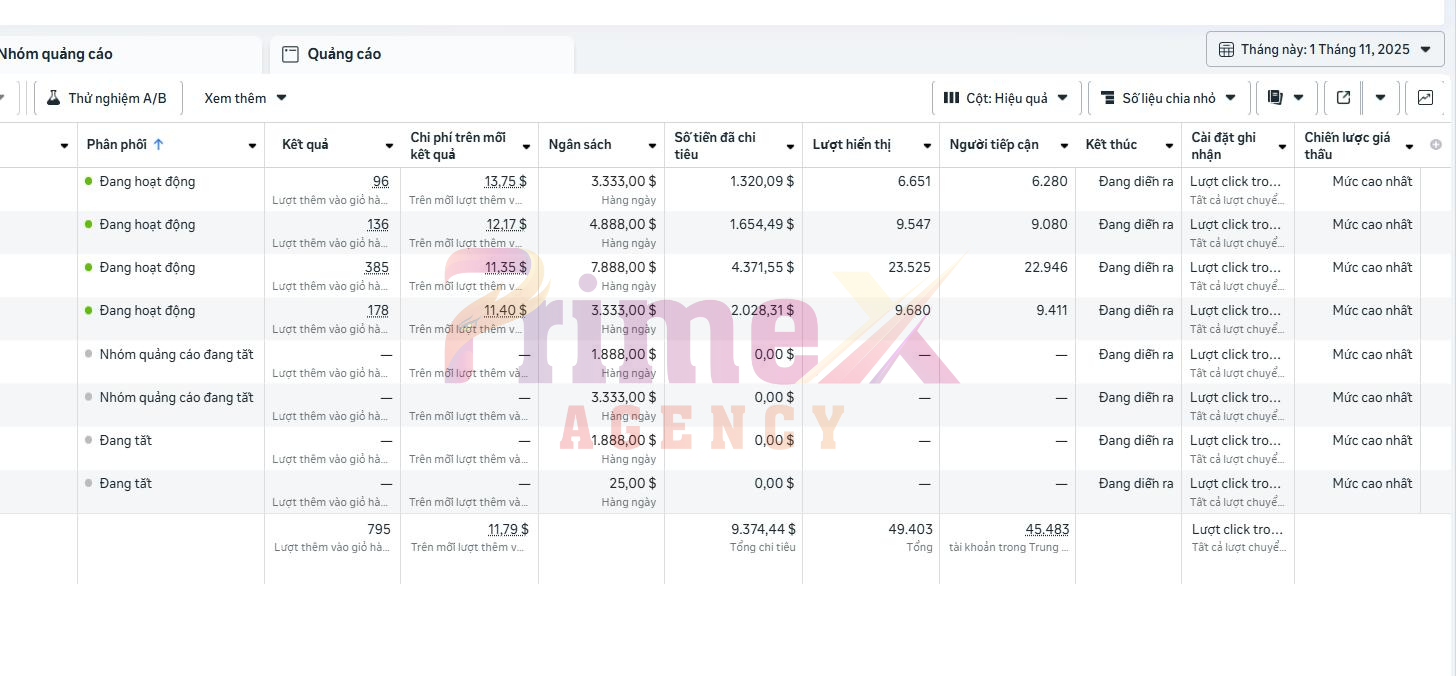Image resolution: width=1456 pixels, height=676 pixels.
Task: Click the blue sort arrow beside Phân phối
Action: pos(158,145)
